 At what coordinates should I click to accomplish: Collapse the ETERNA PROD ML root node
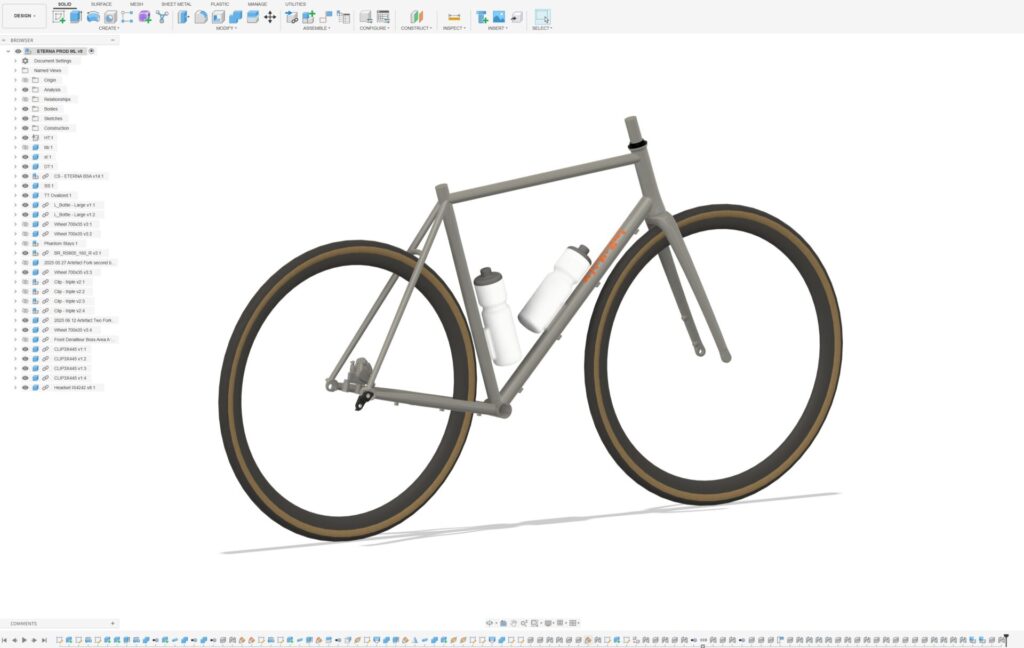[x=8, y=51]
